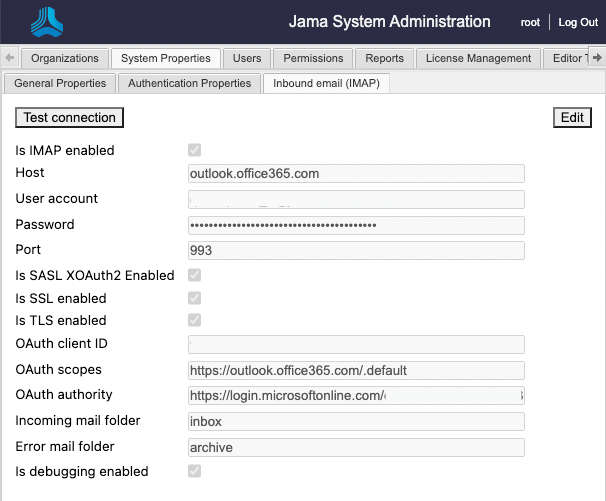Click the OAuth scopes field
606x501 pixels.
[356, 370]
